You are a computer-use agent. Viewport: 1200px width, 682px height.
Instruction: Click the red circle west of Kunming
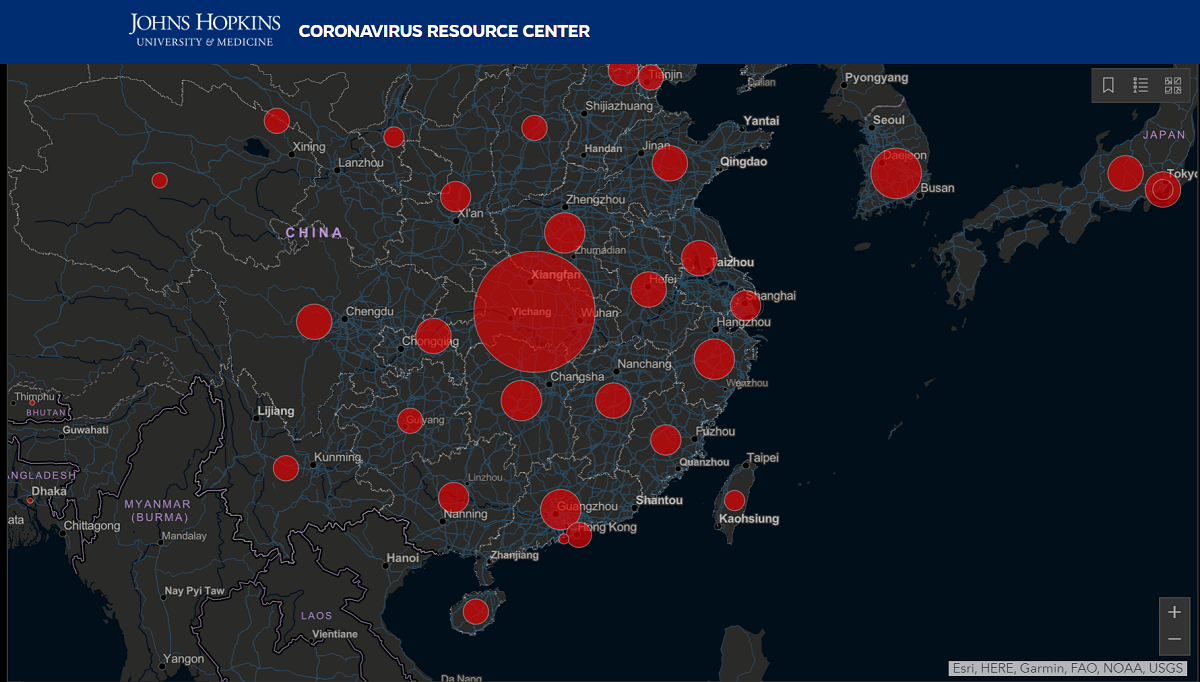(286, 468)
